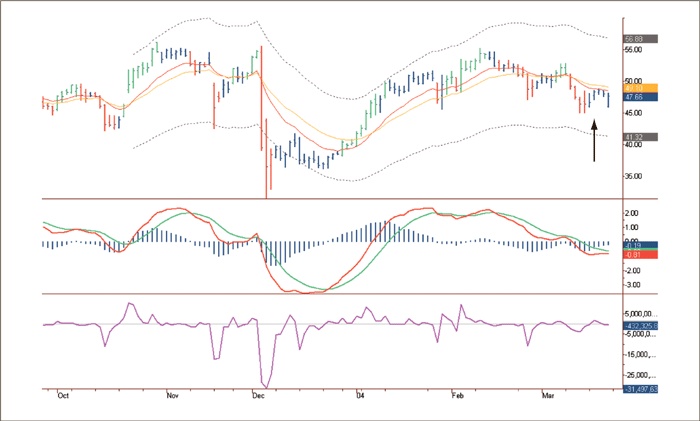Click the Feb label on the time axis
This screenshot has height=421, width=700.
click(x=458, y=396)
